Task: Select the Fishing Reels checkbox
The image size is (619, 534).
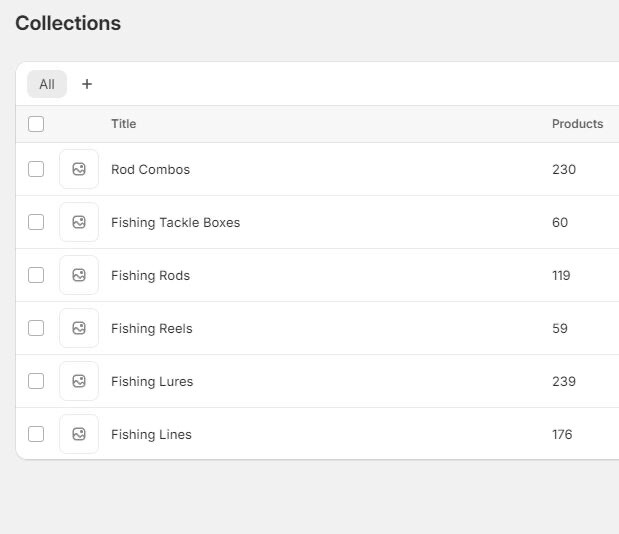Action: (36, 328)
